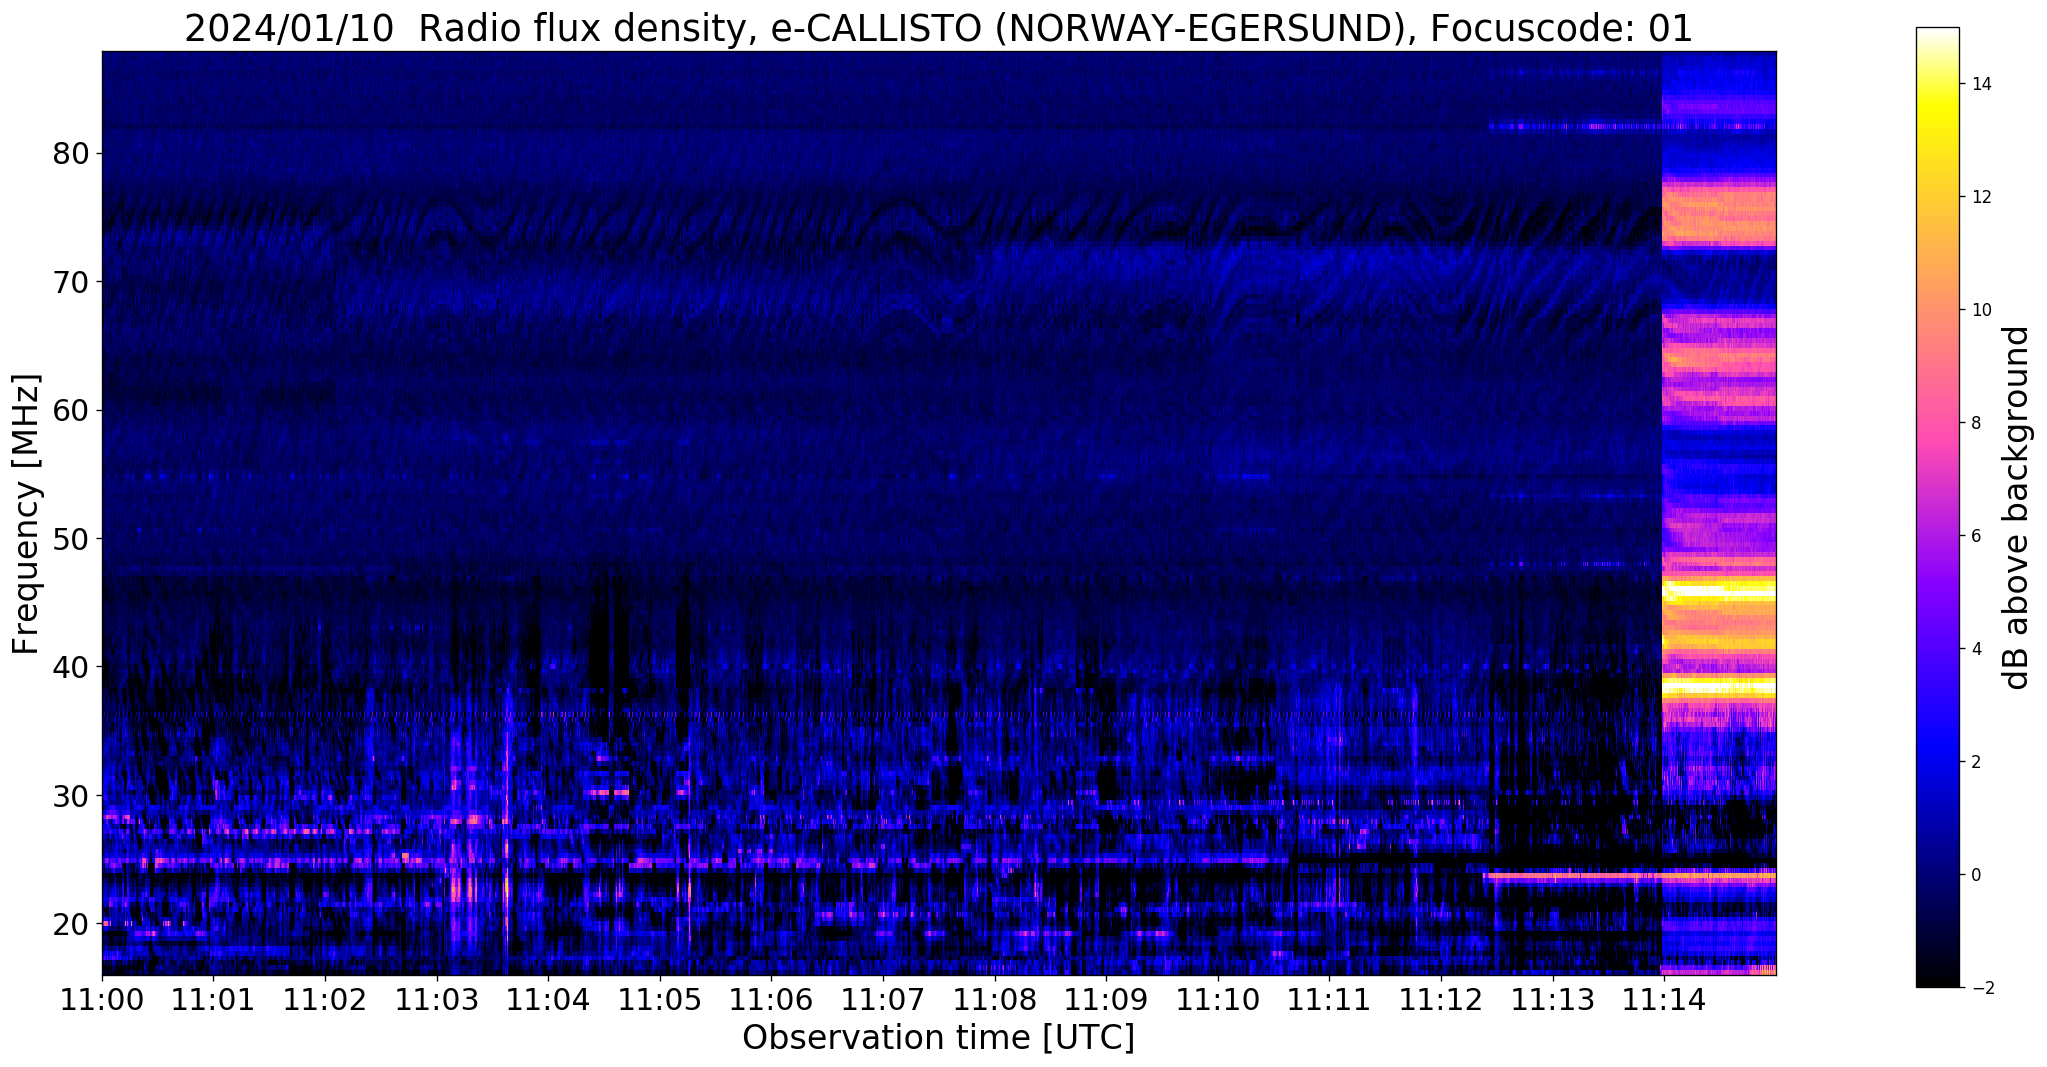Viewport: 2047px width, 1067px height.
Task: Click the 80 frequency tick label
Action: point(71,154)
